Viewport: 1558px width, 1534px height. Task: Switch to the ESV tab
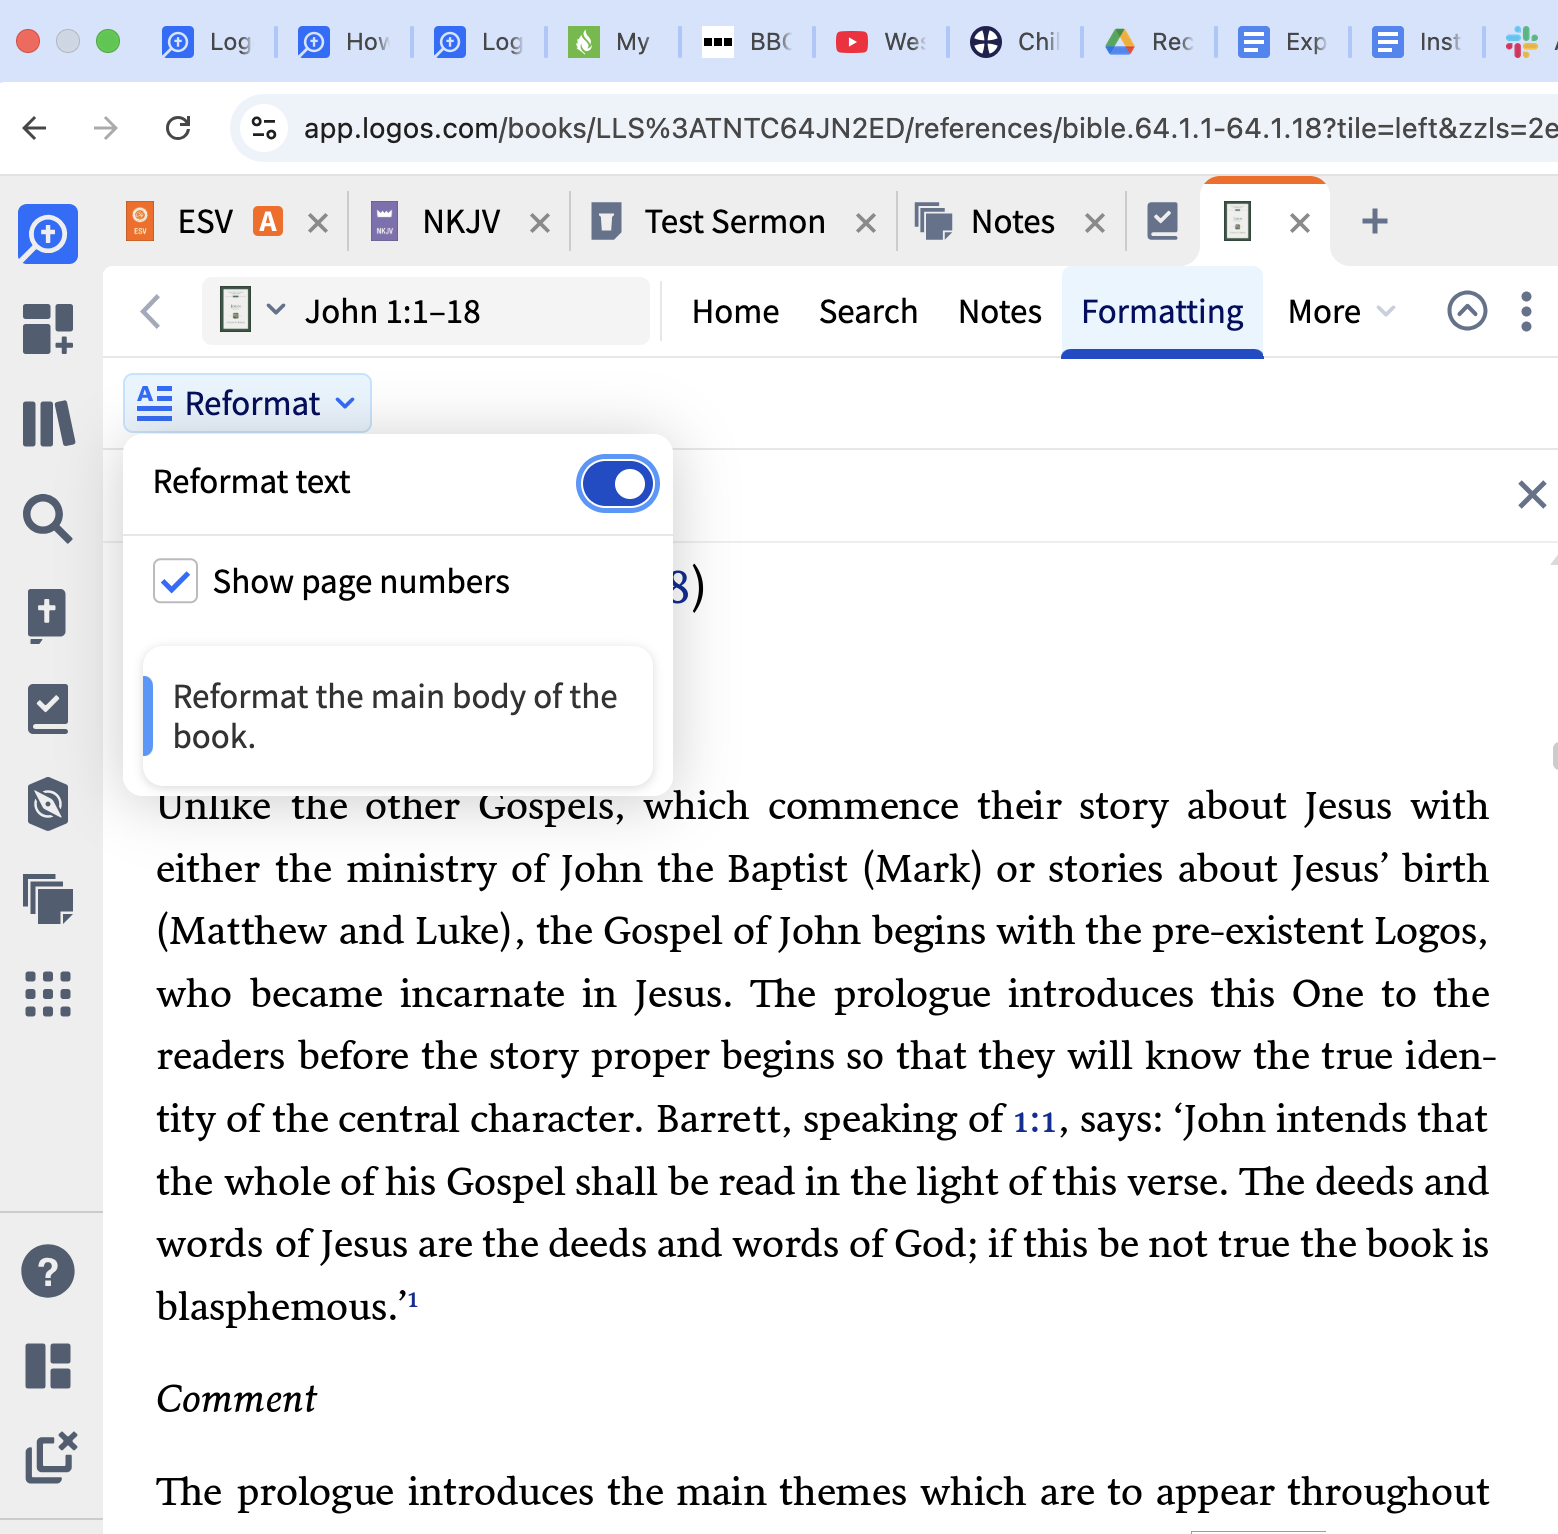pos(205,221)
